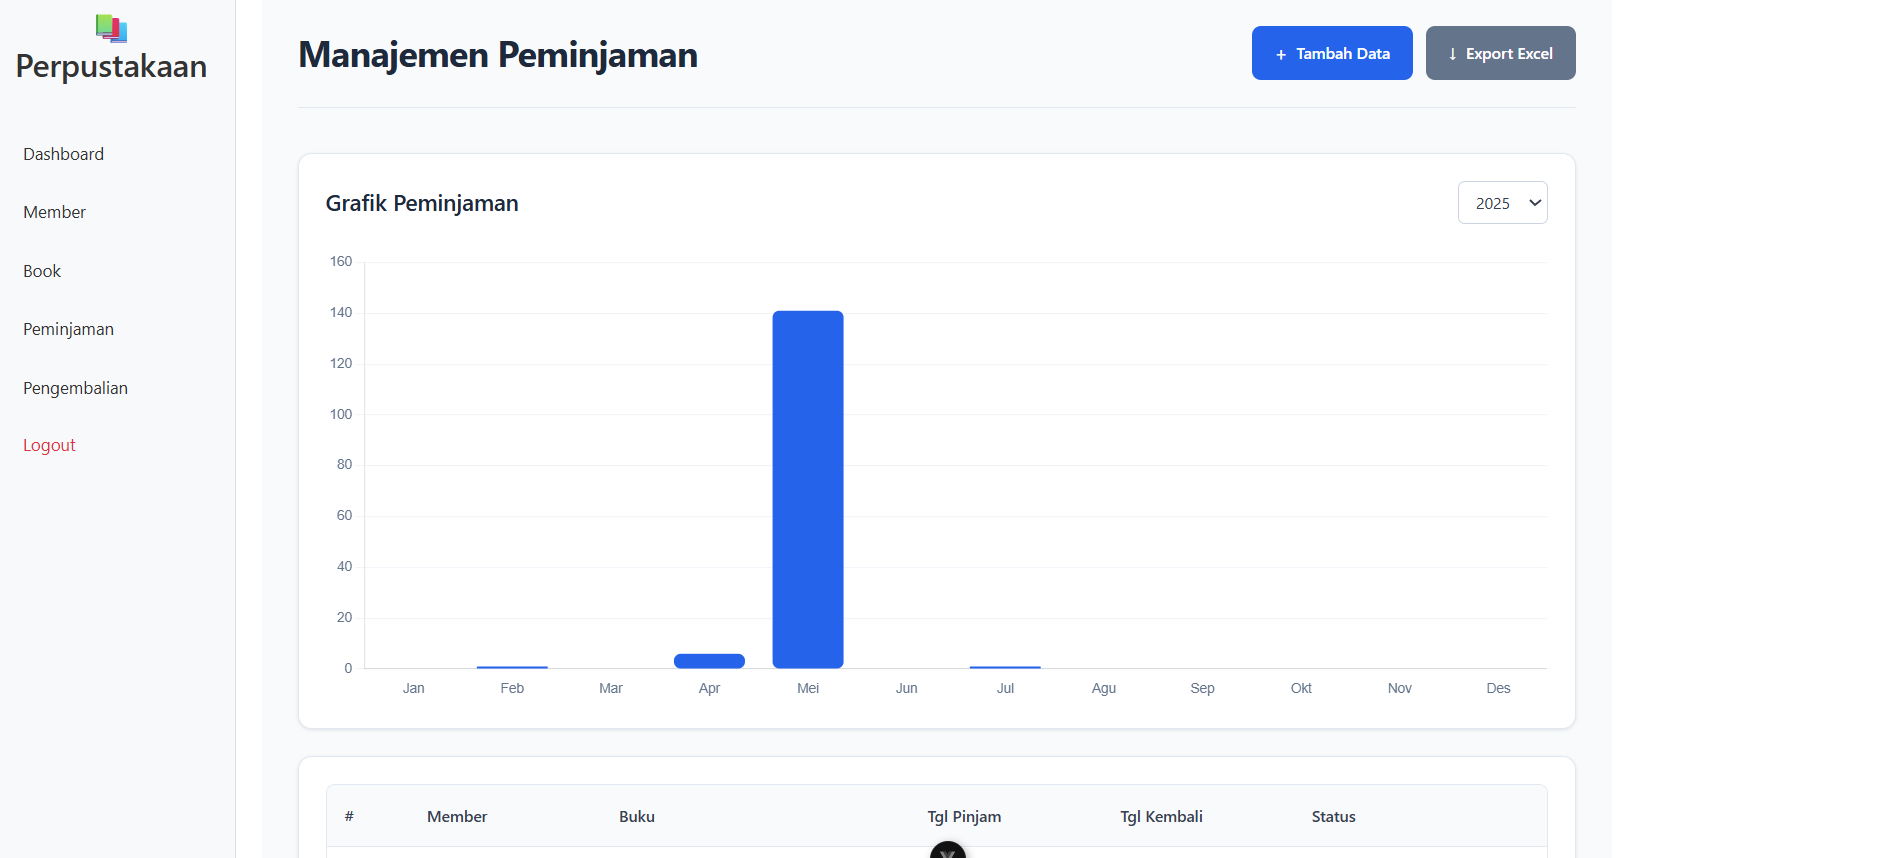Click the Status column header

tap(1333, 817)
